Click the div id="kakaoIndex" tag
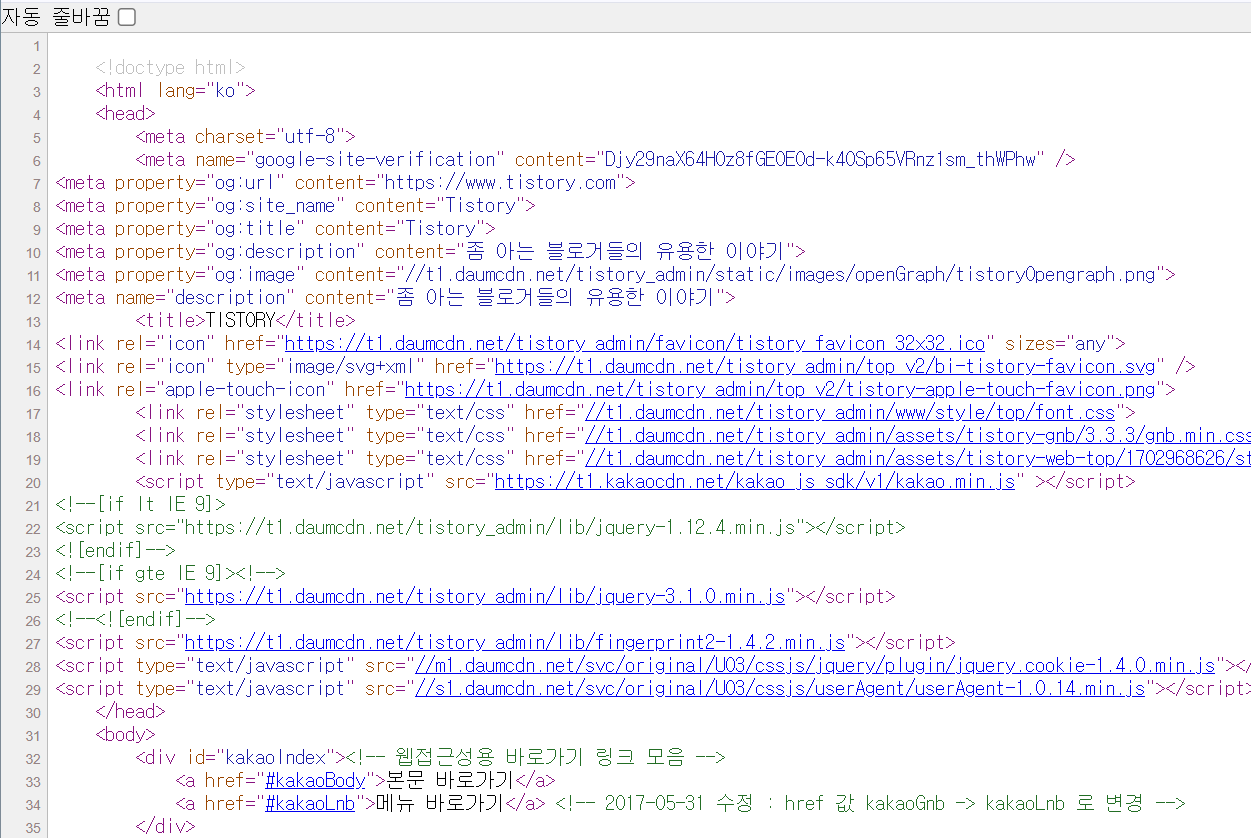1251x838 pixels. [x=241, y=757]
